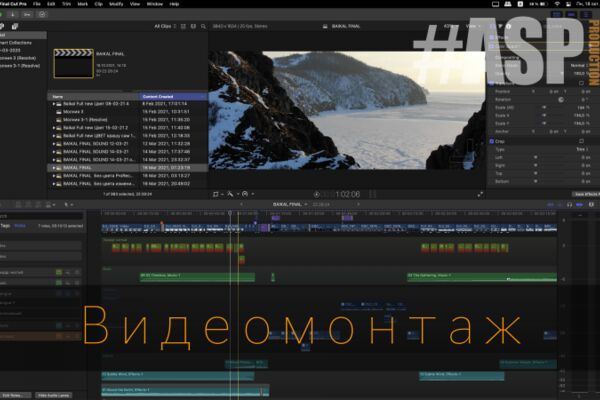Click the Save Effects Preset button
The width and height of the screenshot is (600, 400).
pyautogui.click(x=586, y=194)
